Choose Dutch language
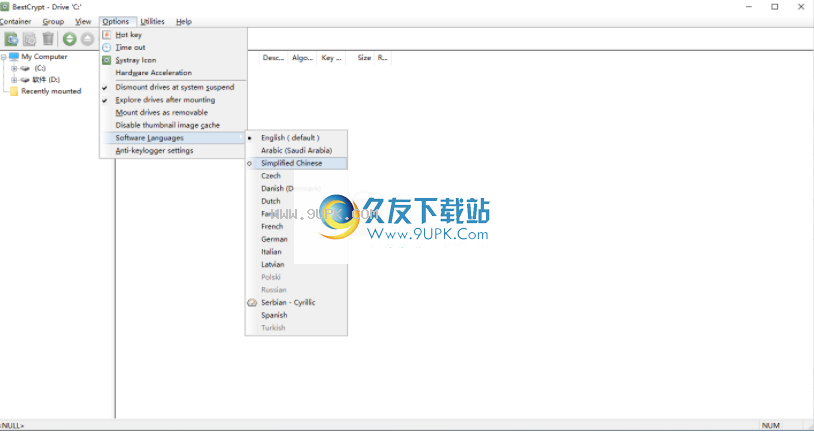814x434 pixels. 296,201
